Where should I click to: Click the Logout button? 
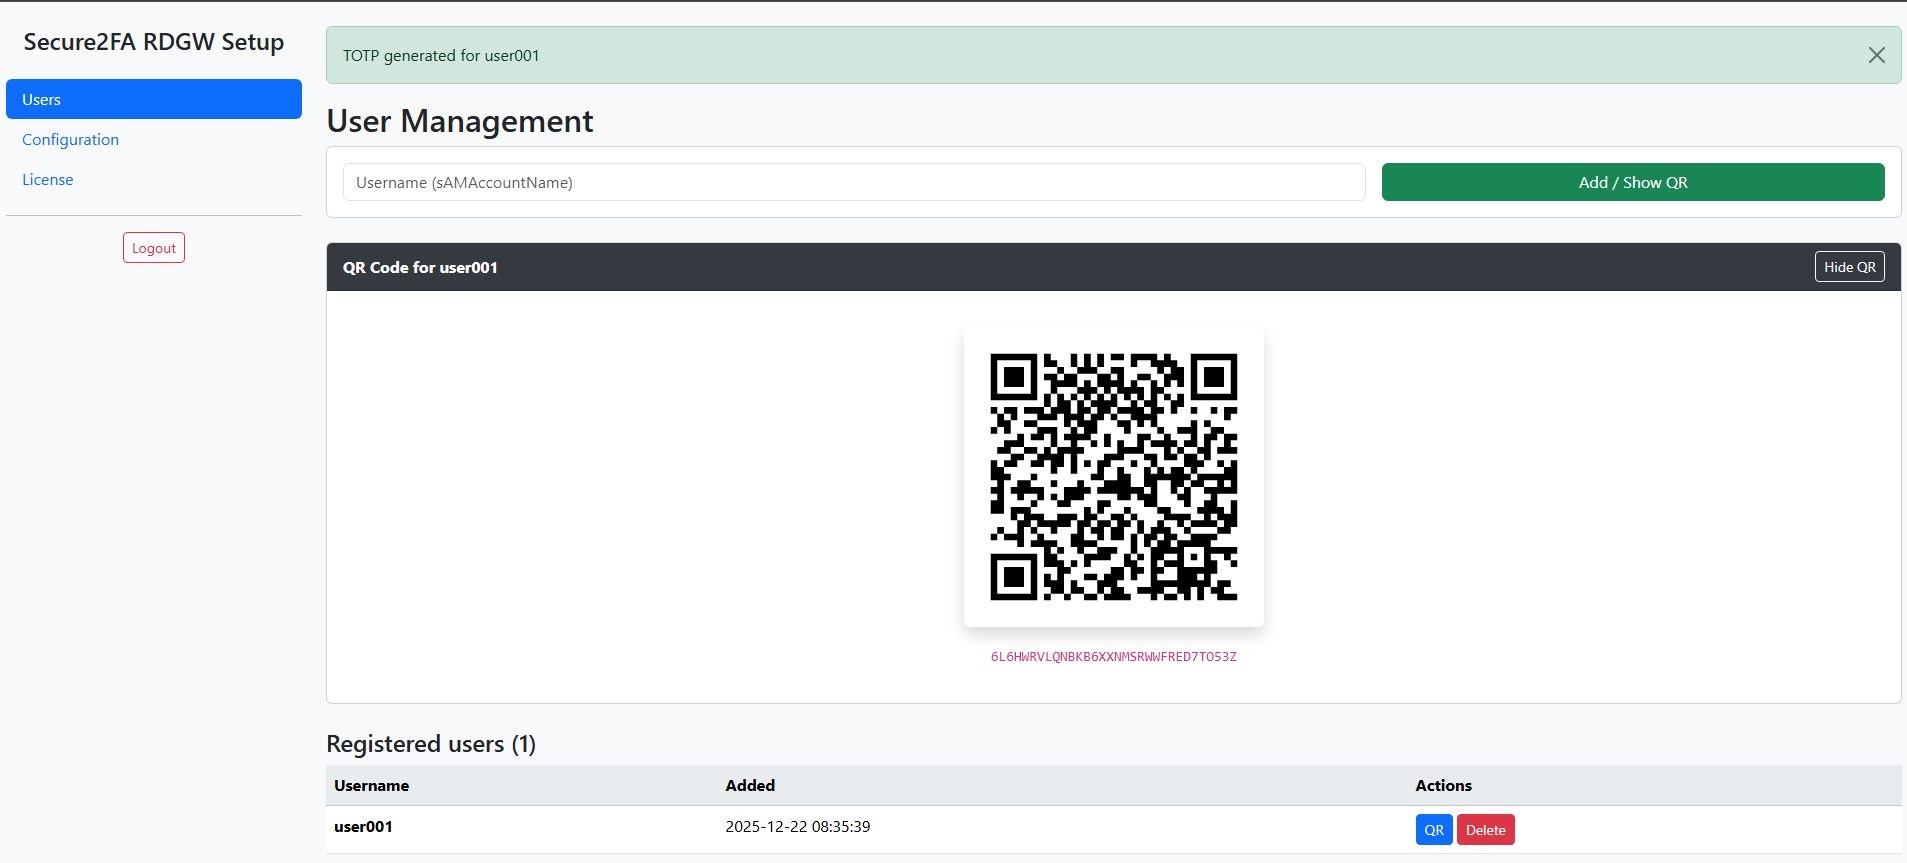click(x=153, y=248)
